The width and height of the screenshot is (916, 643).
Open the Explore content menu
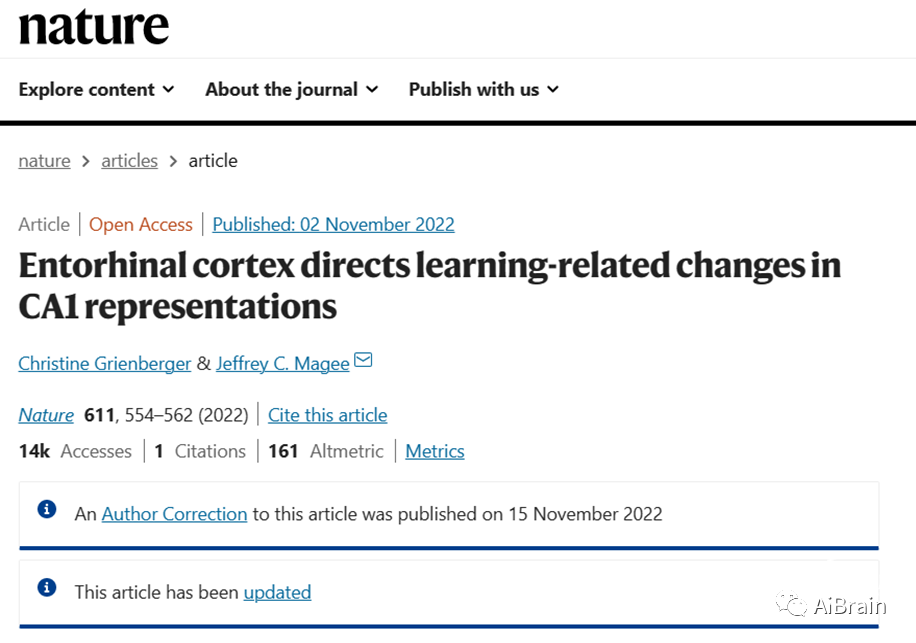(x=96, y=89)
